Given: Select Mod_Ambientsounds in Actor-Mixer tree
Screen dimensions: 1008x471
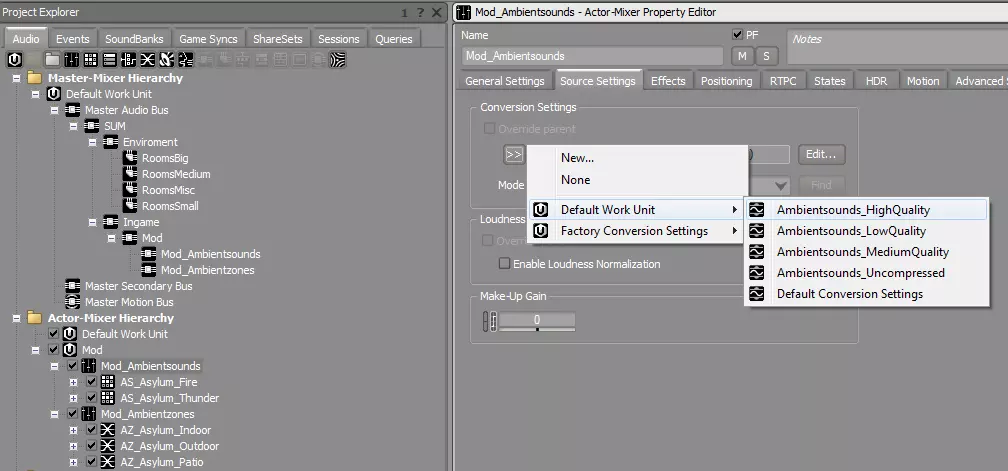Looking at the screenshot, I should point(150,366).
